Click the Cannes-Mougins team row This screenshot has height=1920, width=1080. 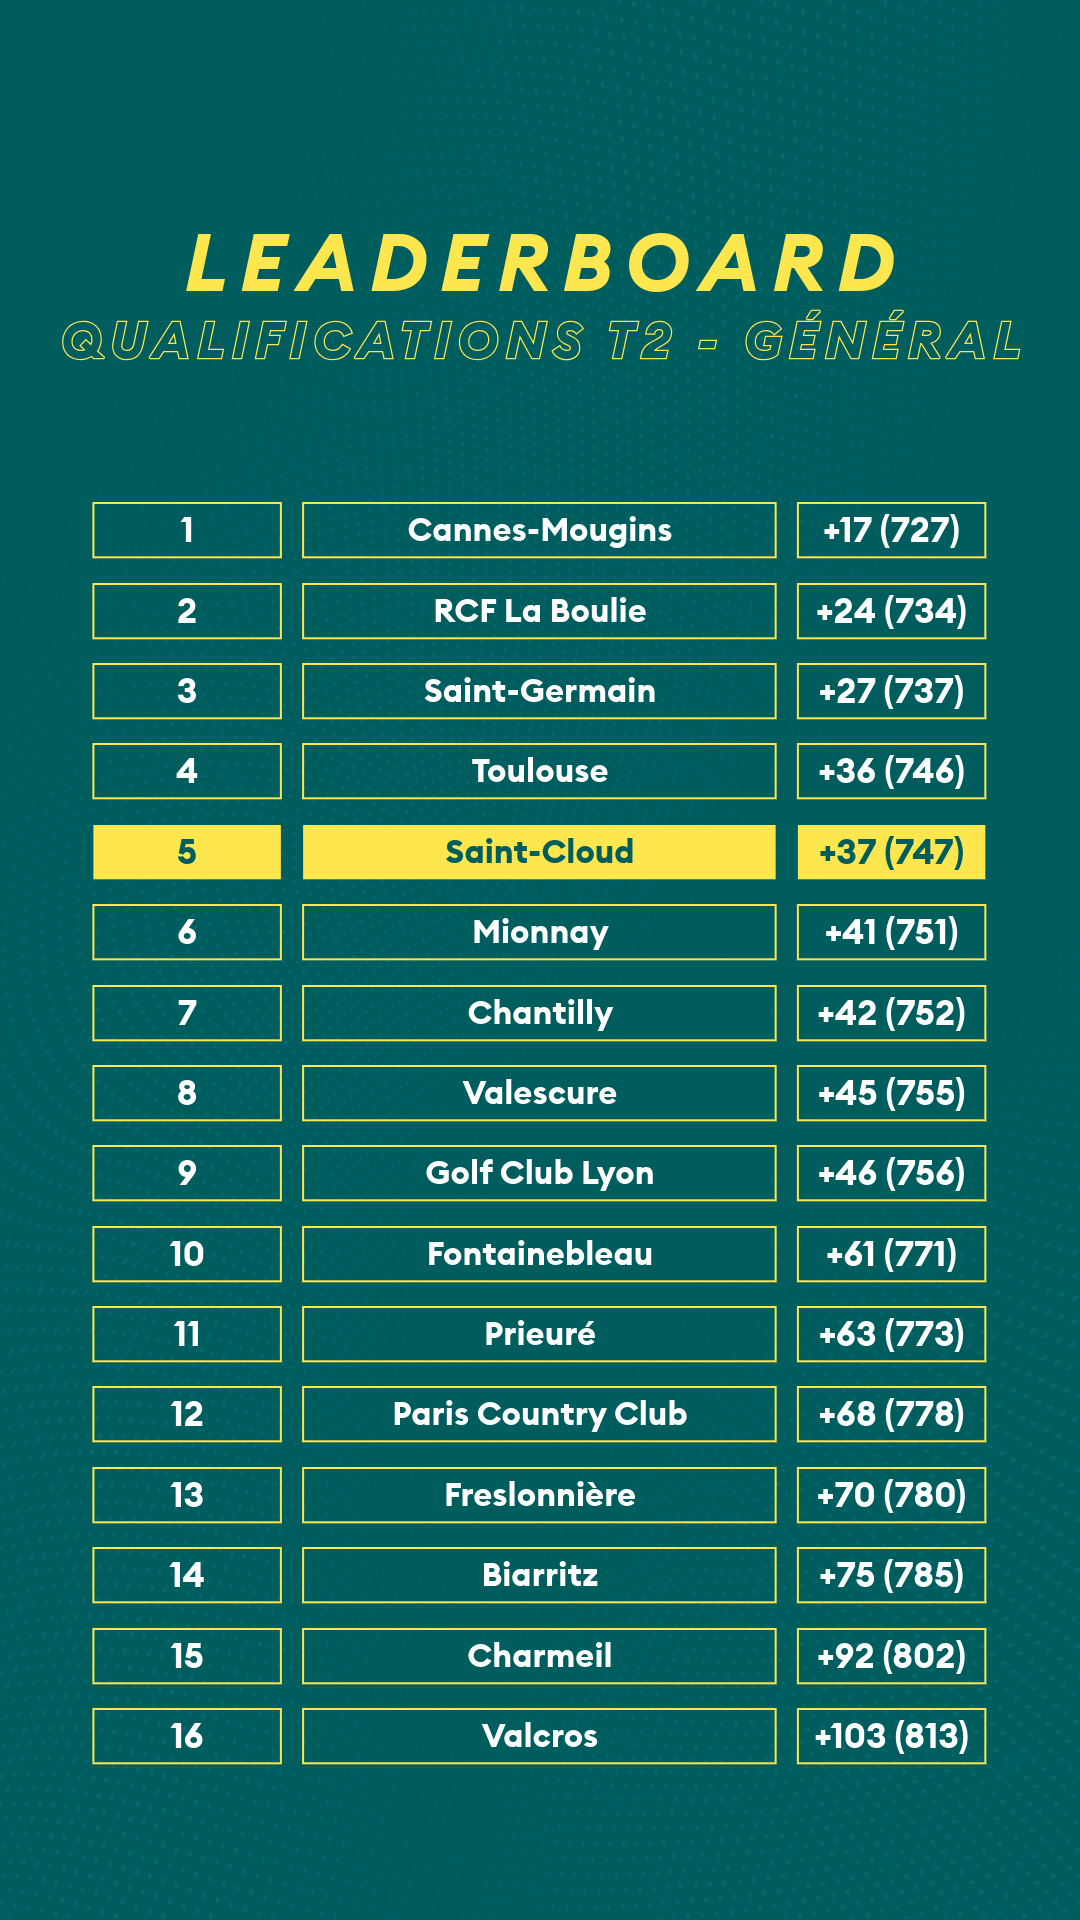point(539,530)
